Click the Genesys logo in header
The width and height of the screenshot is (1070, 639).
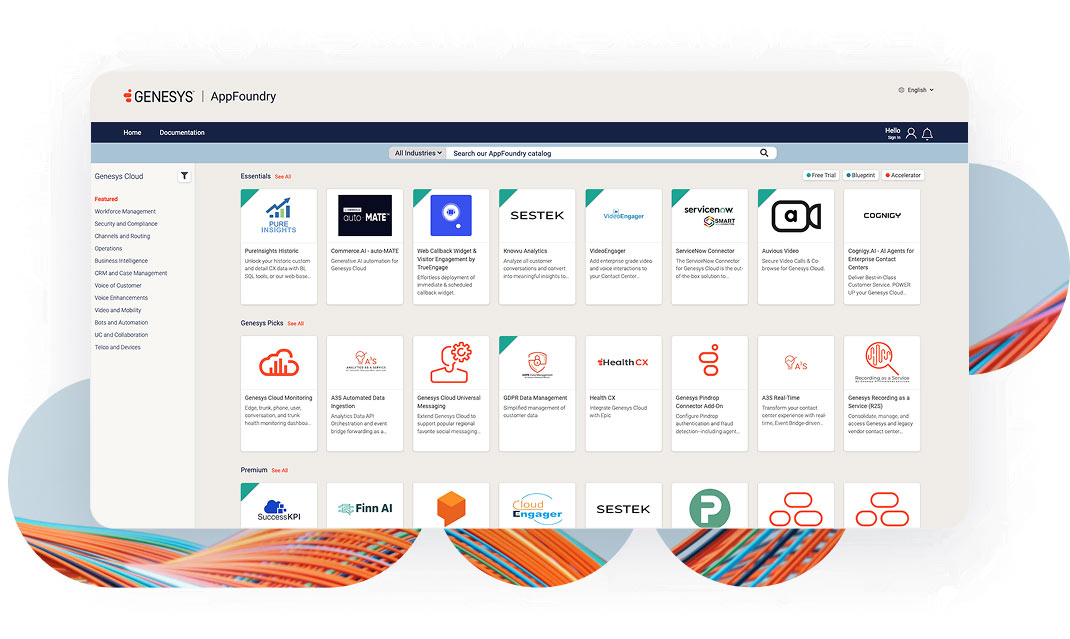point(159,96)
